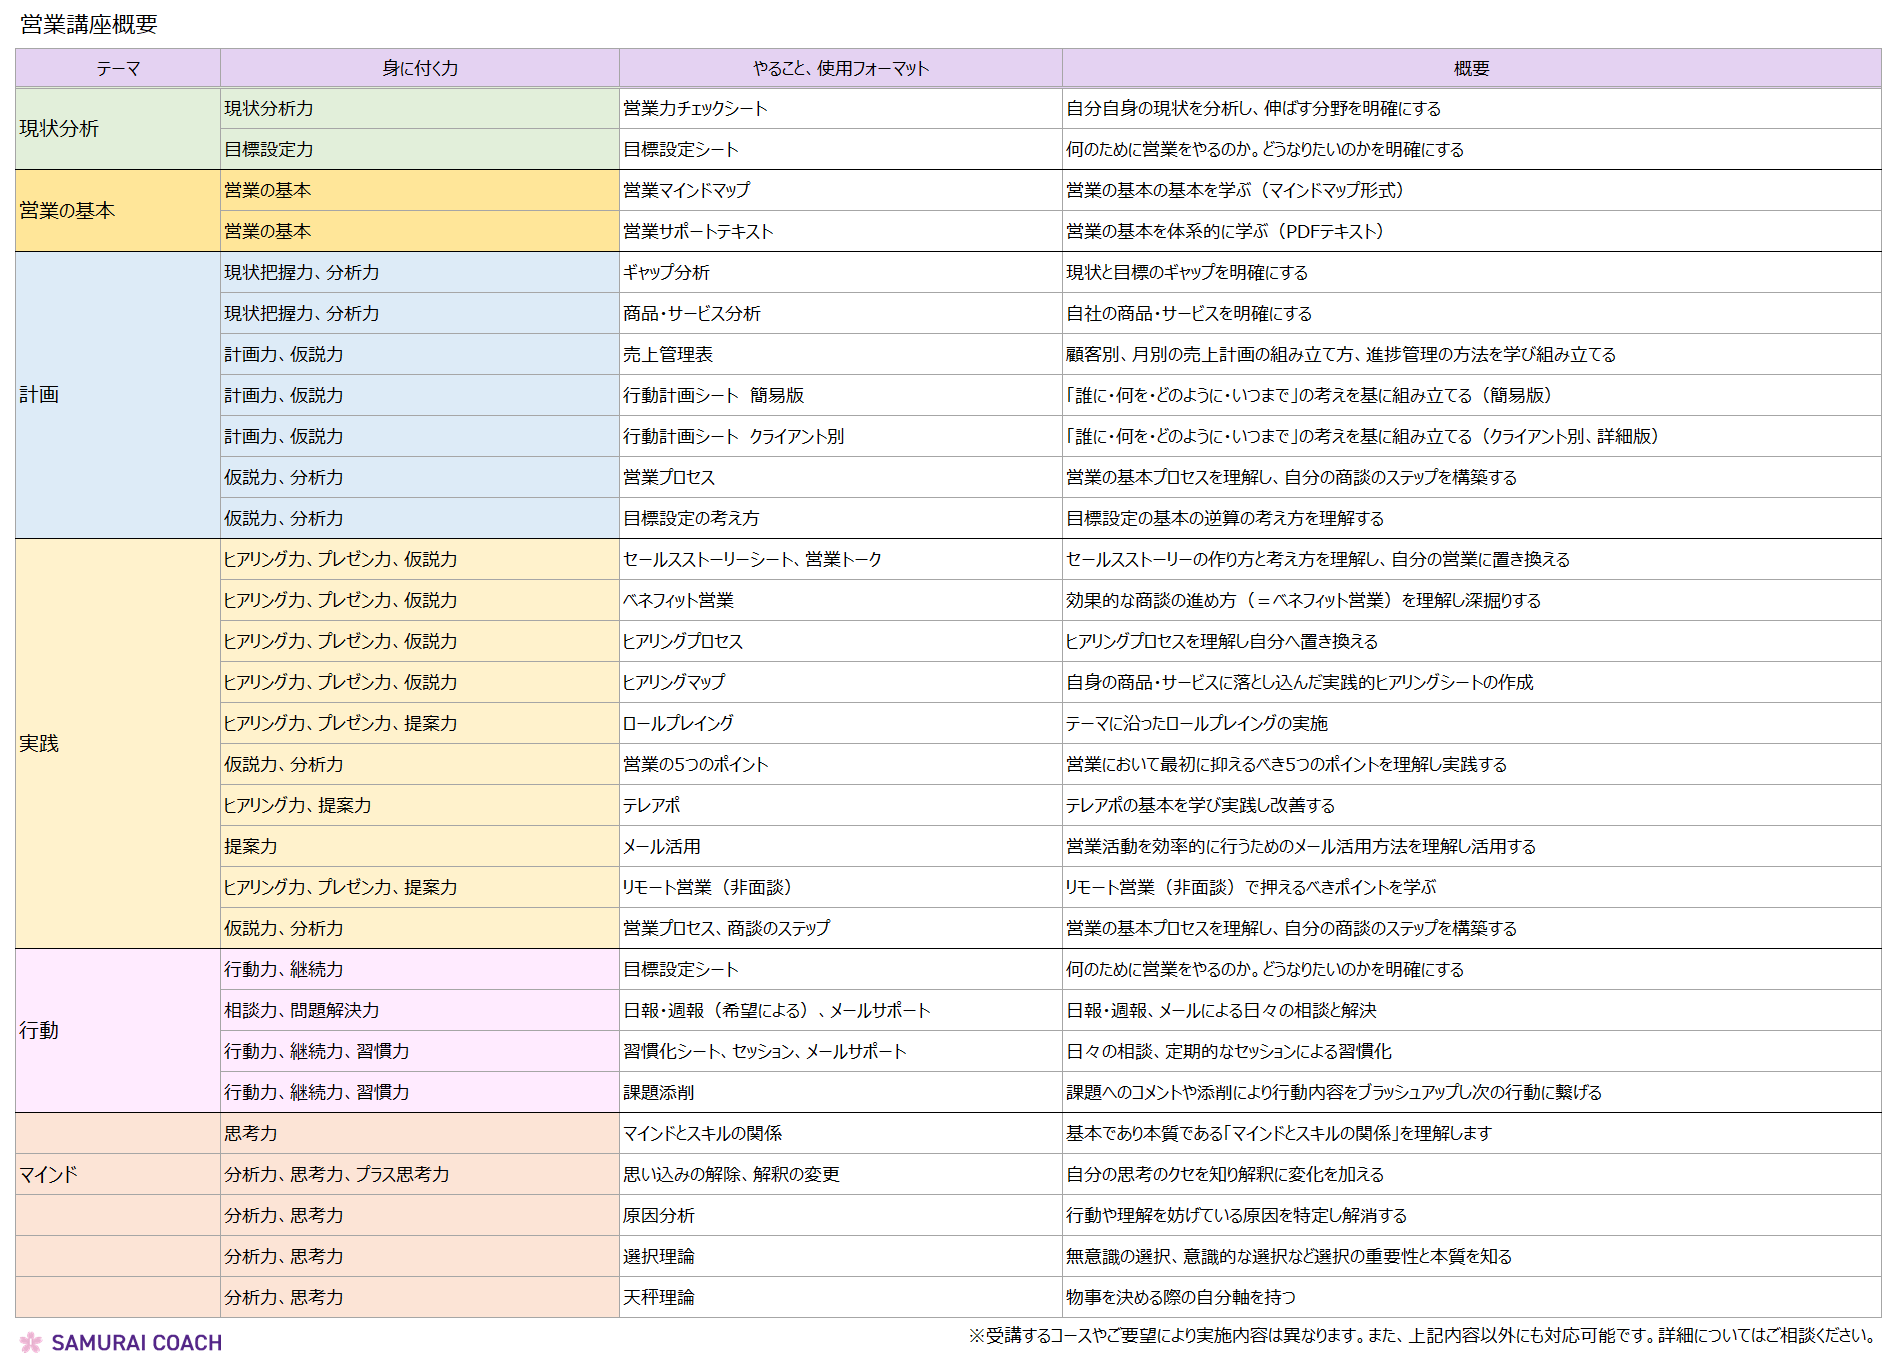Select the 営業講座概要 title text
The height and width of the screenshot is (1364, 1894).
[89, 25]
